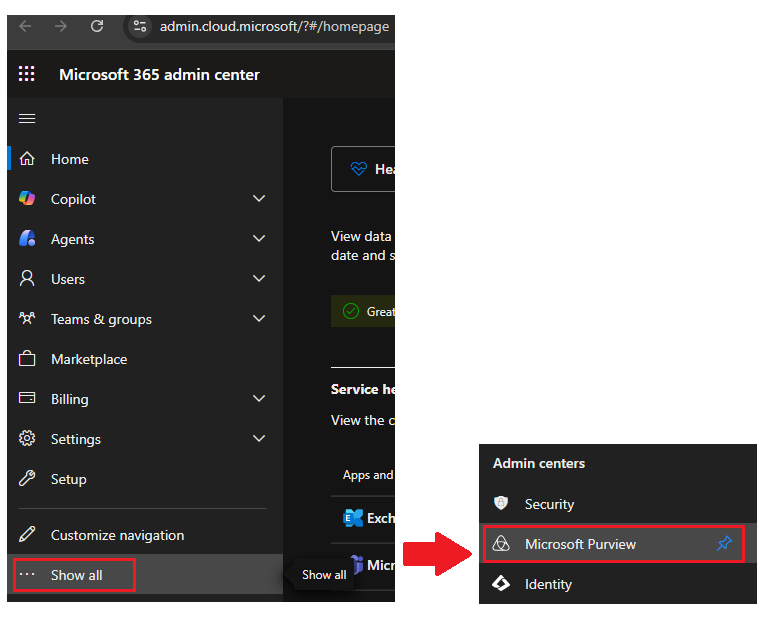771x617 pixels.
Task: Open the app launcher waffle icon
Action: 27,74
